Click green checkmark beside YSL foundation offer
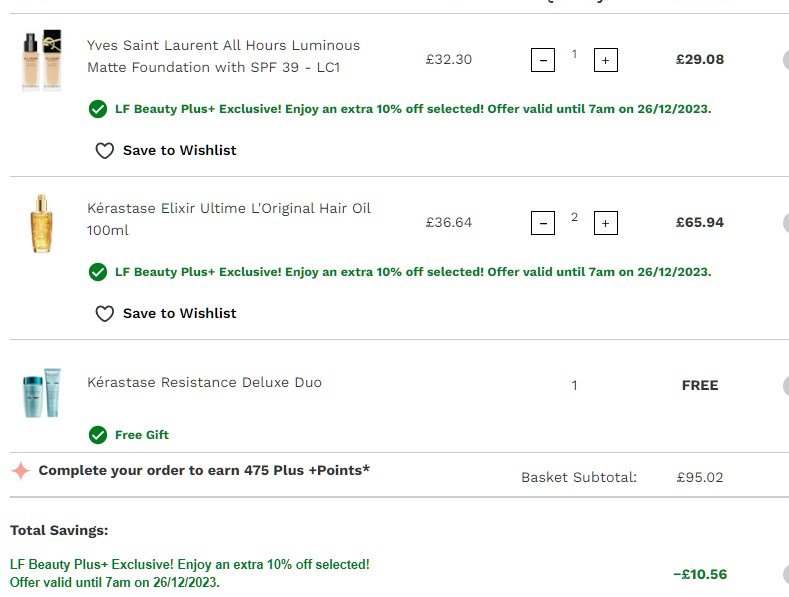The image size is (789, 597). point(98,109)
